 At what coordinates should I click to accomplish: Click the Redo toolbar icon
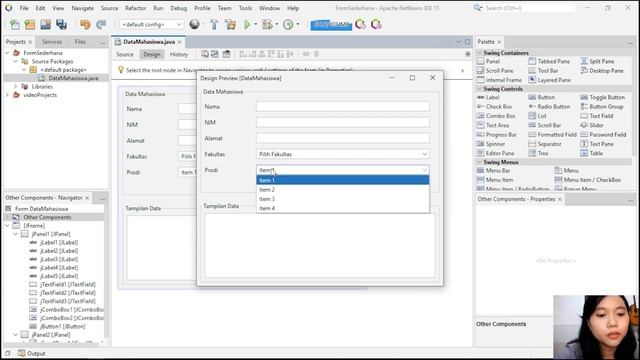pos(101,24)
